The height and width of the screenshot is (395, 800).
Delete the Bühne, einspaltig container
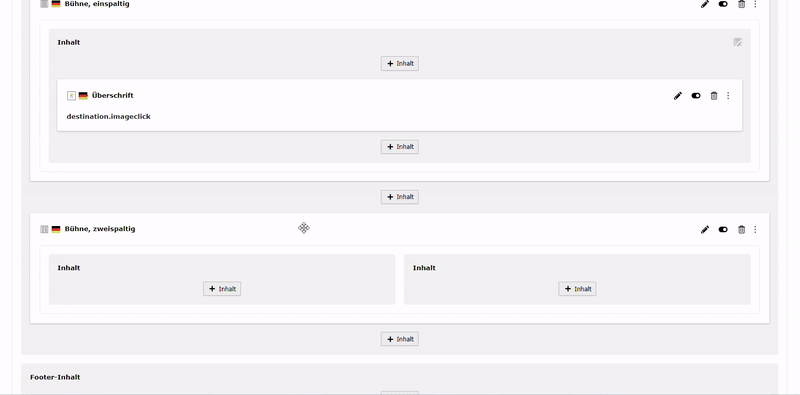point(741,4)
